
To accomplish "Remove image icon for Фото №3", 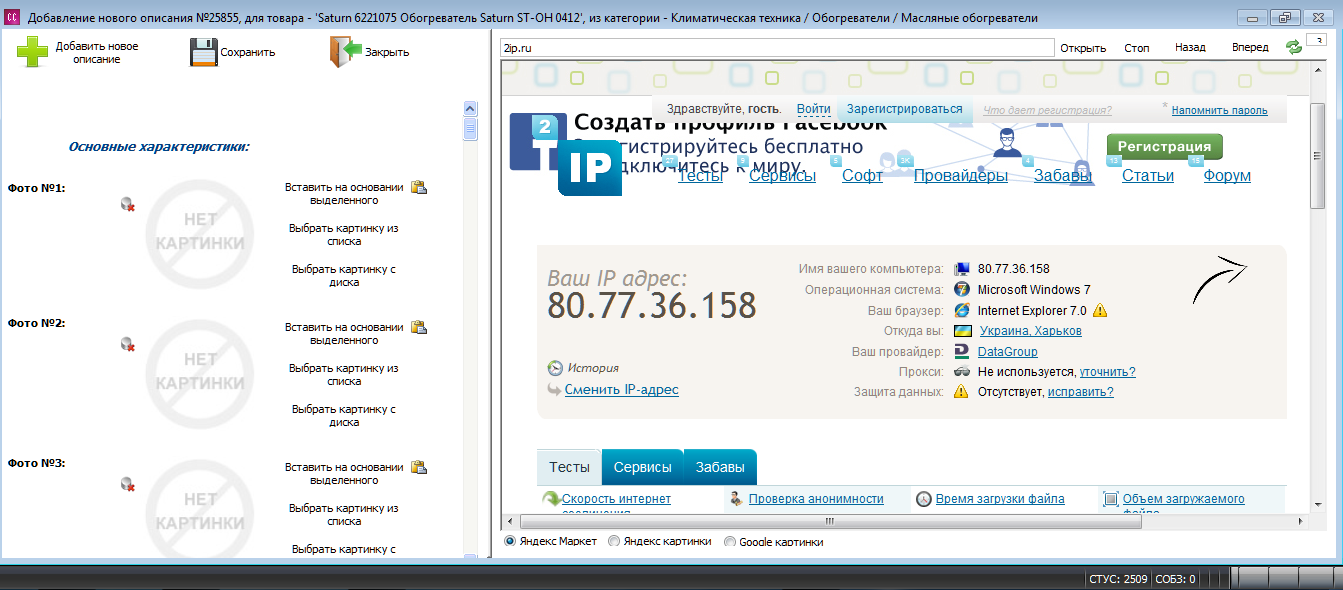I will click(127, 484).
